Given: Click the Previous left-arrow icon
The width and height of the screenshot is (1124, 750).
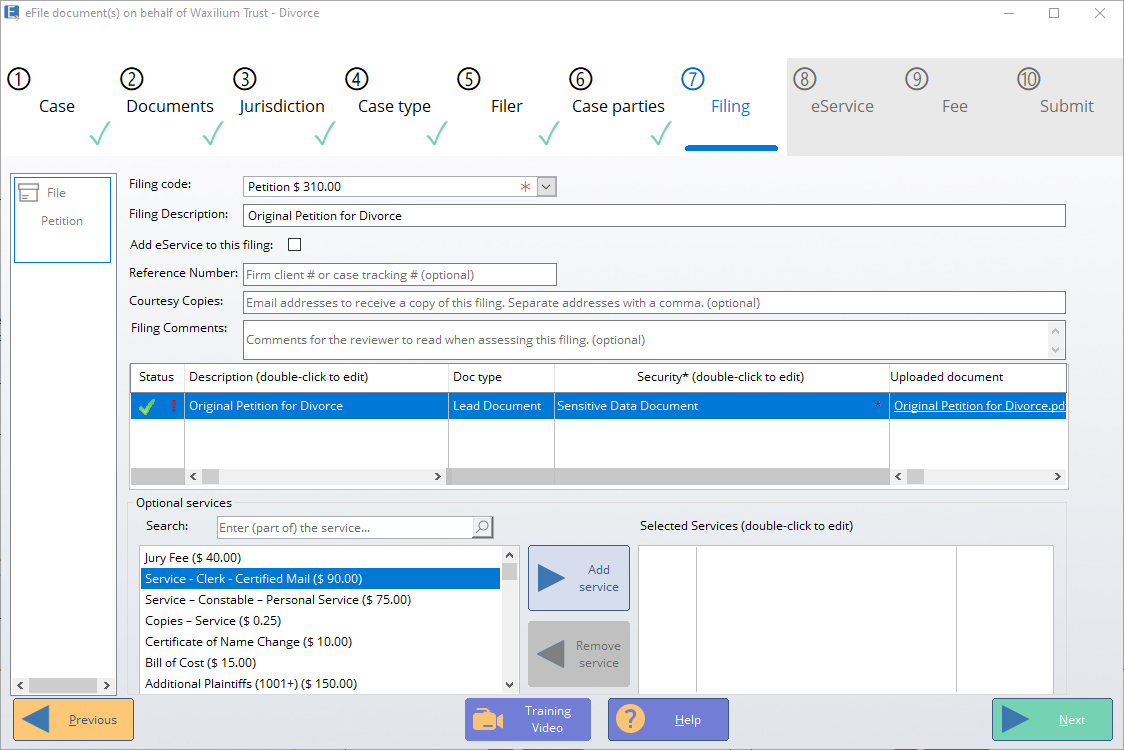Looking at the screenshot, I should [36, 720].
